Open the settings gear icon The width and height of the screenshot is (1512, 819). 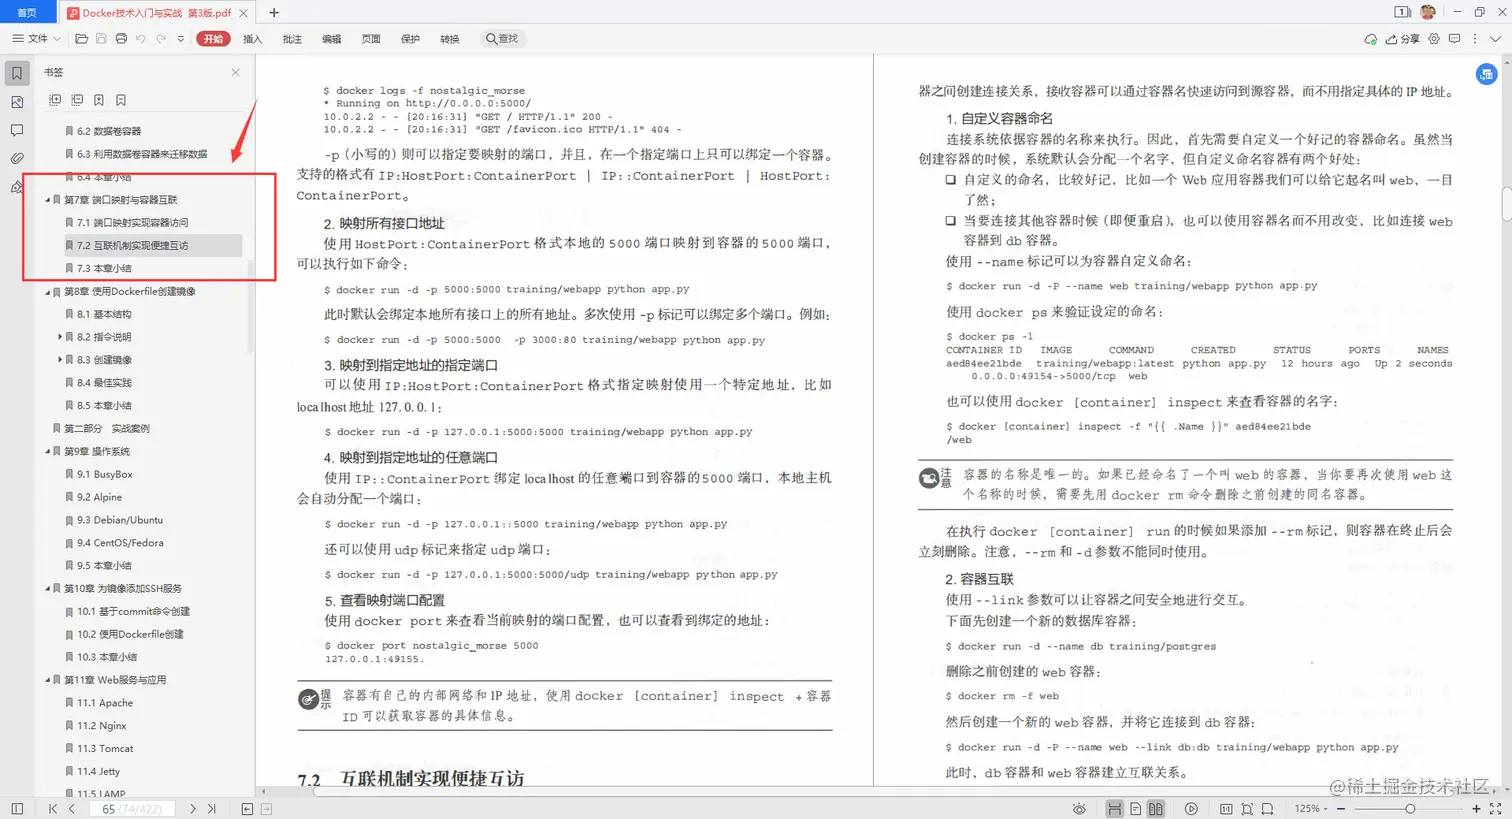coord(1434,38)
